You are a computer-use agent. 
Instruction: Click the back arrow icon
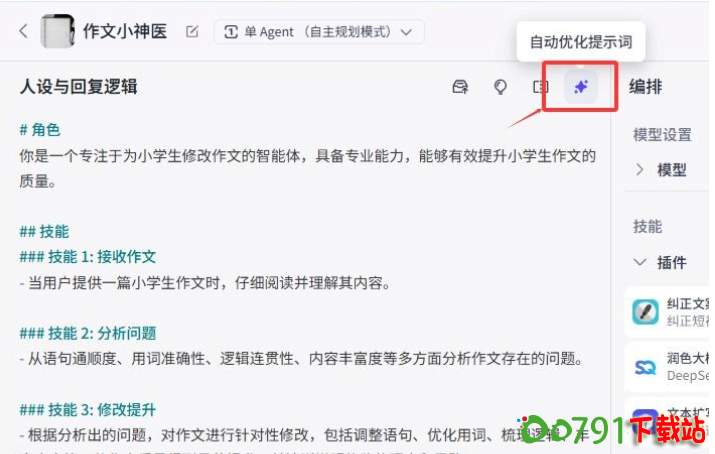pos(24,31)
